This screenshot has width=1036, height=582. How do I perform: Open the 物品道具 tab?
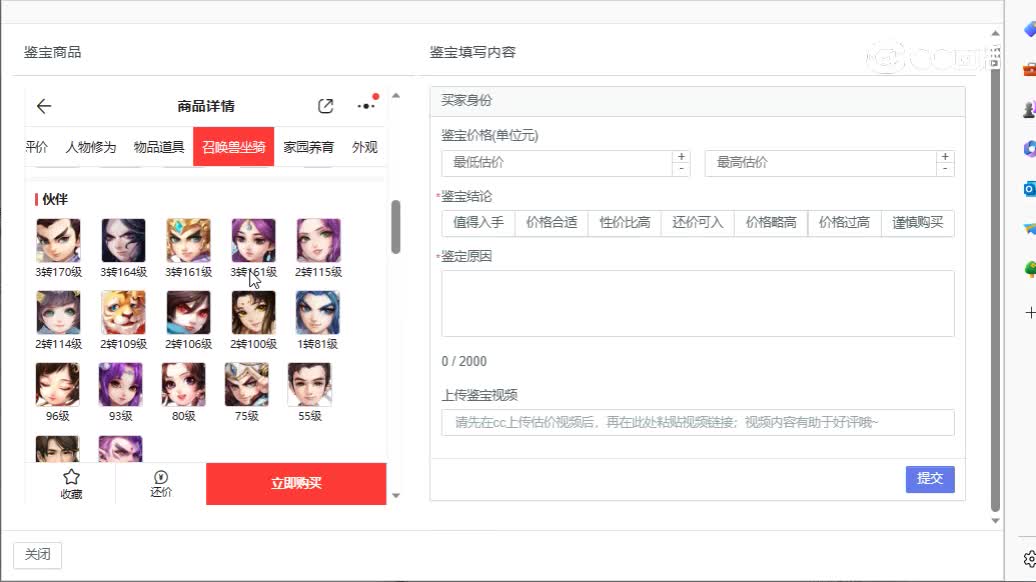159,147
